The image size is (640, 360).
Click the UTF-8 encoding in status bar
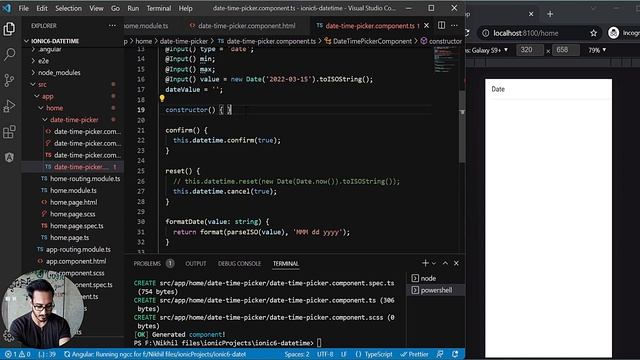(325, 354)
